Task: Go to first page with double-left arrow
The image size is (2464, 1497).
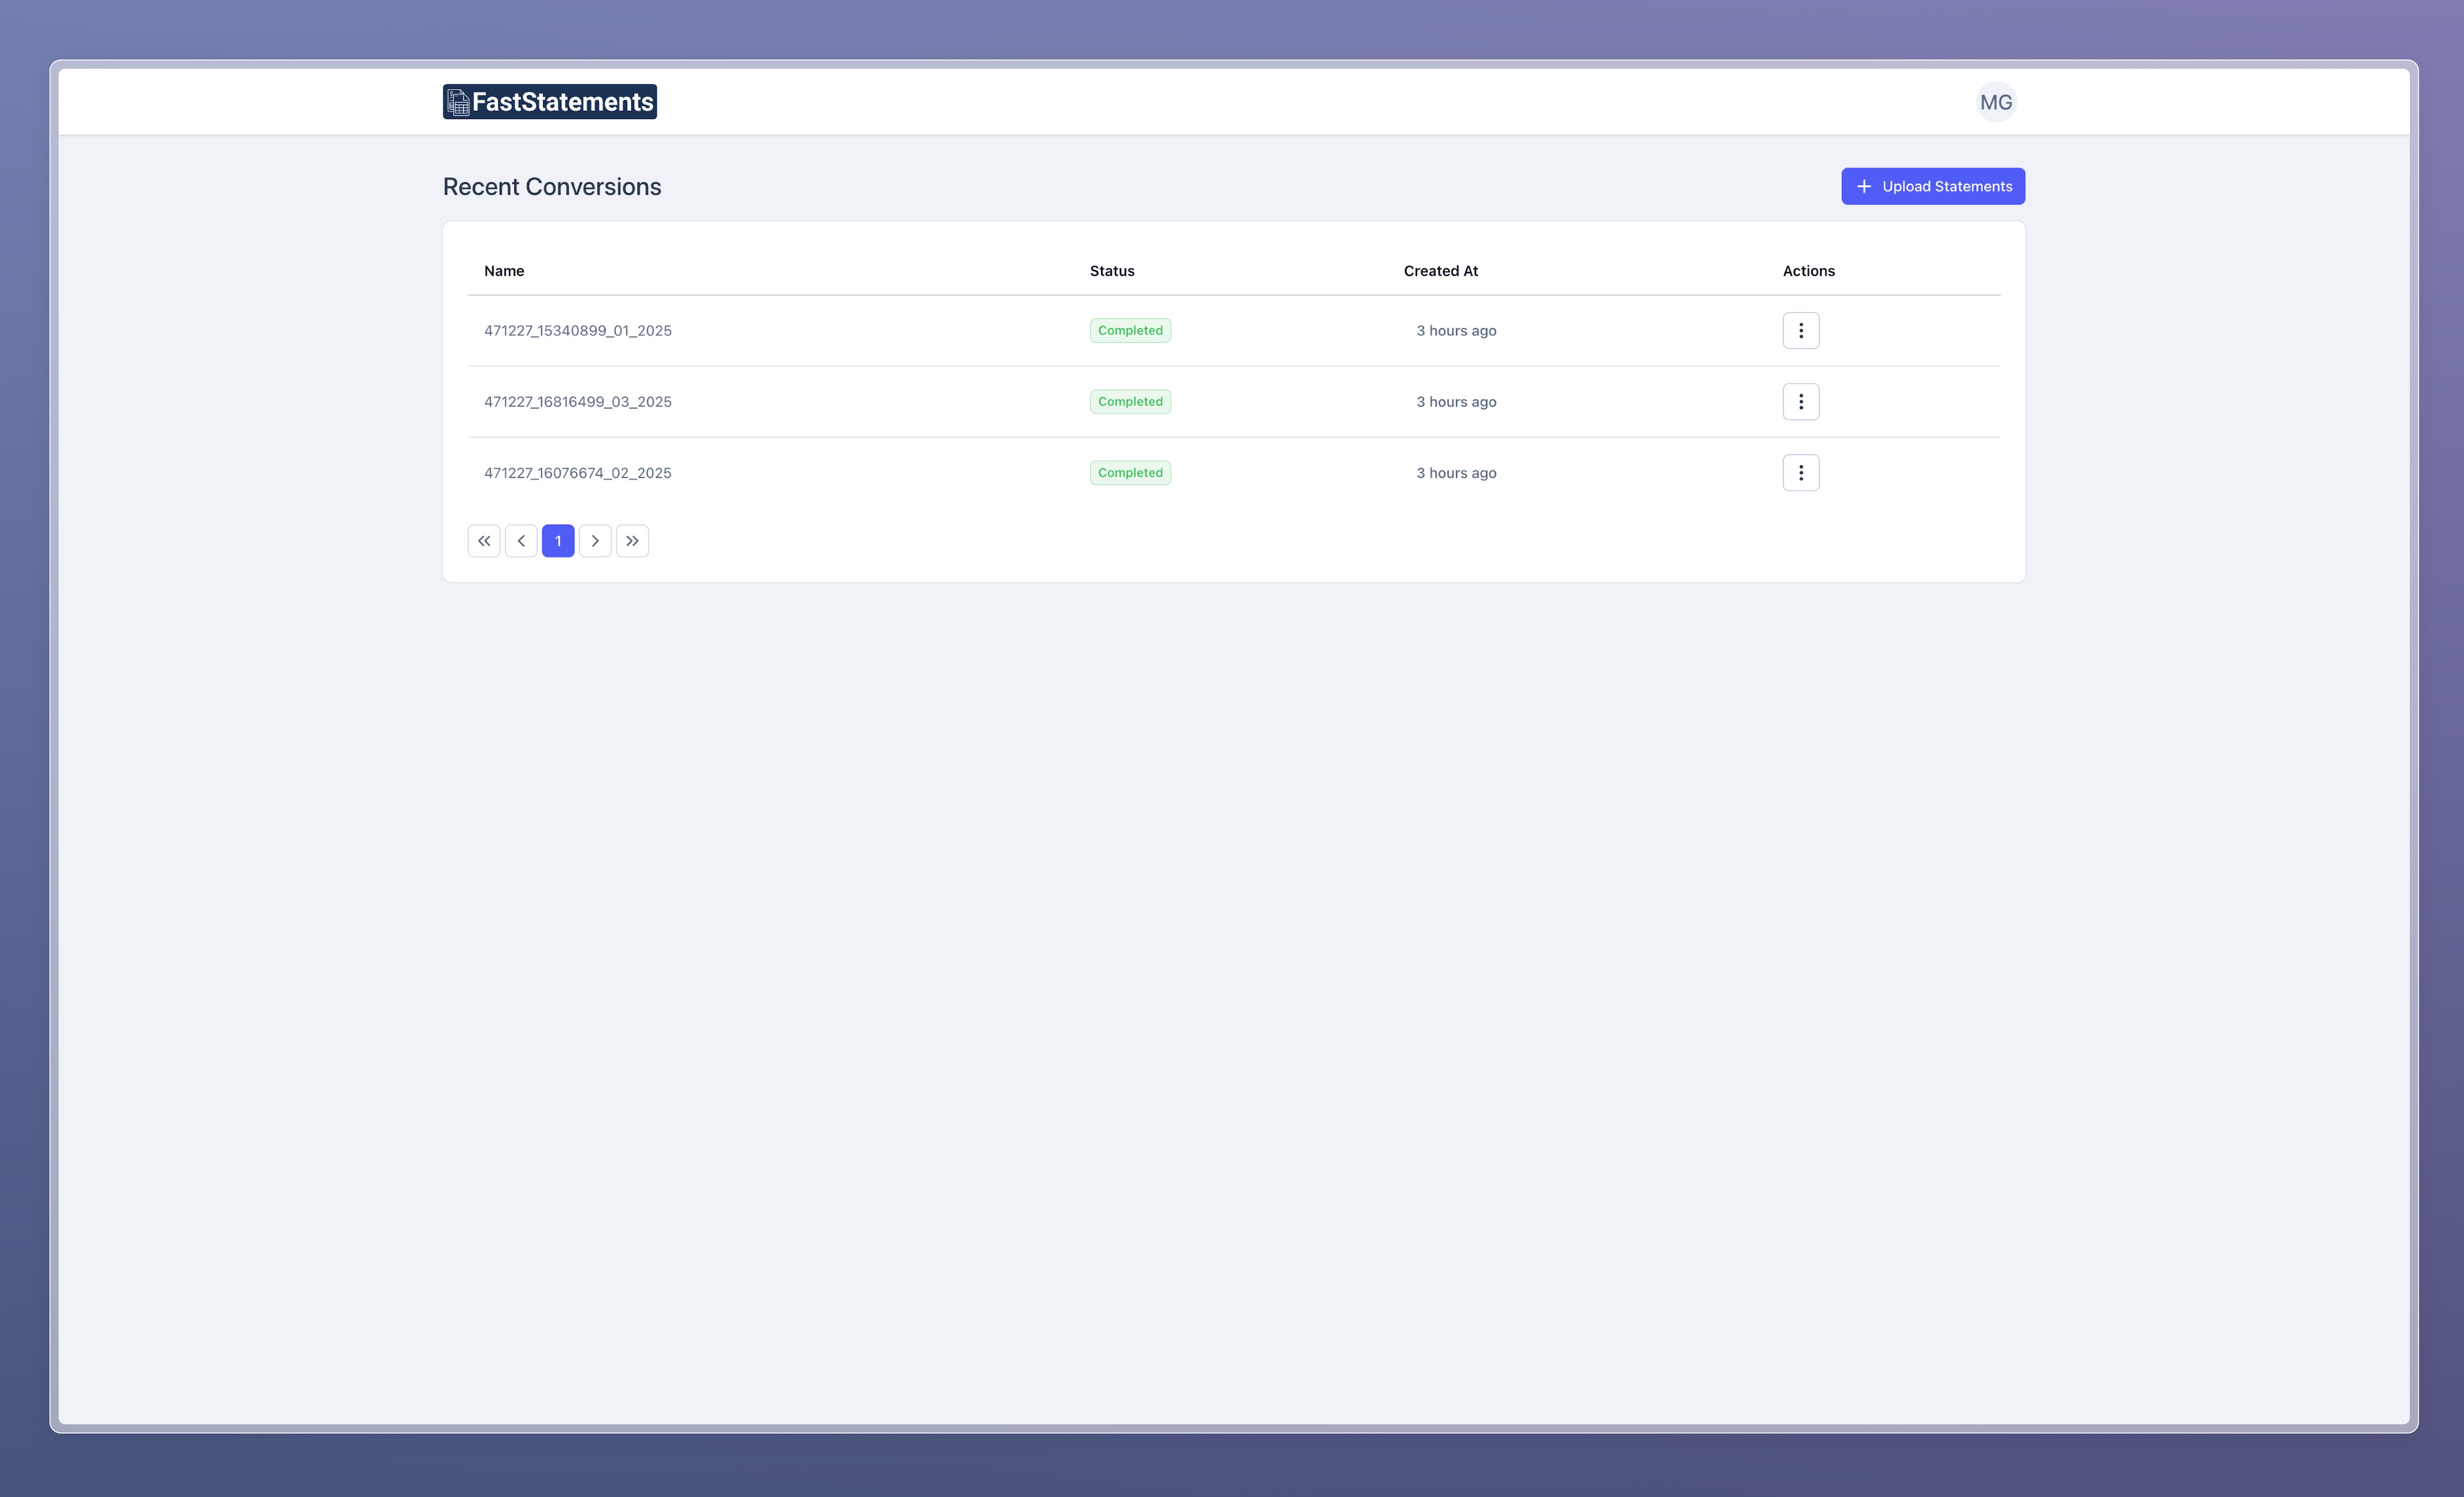Action: tap(484, 541)
